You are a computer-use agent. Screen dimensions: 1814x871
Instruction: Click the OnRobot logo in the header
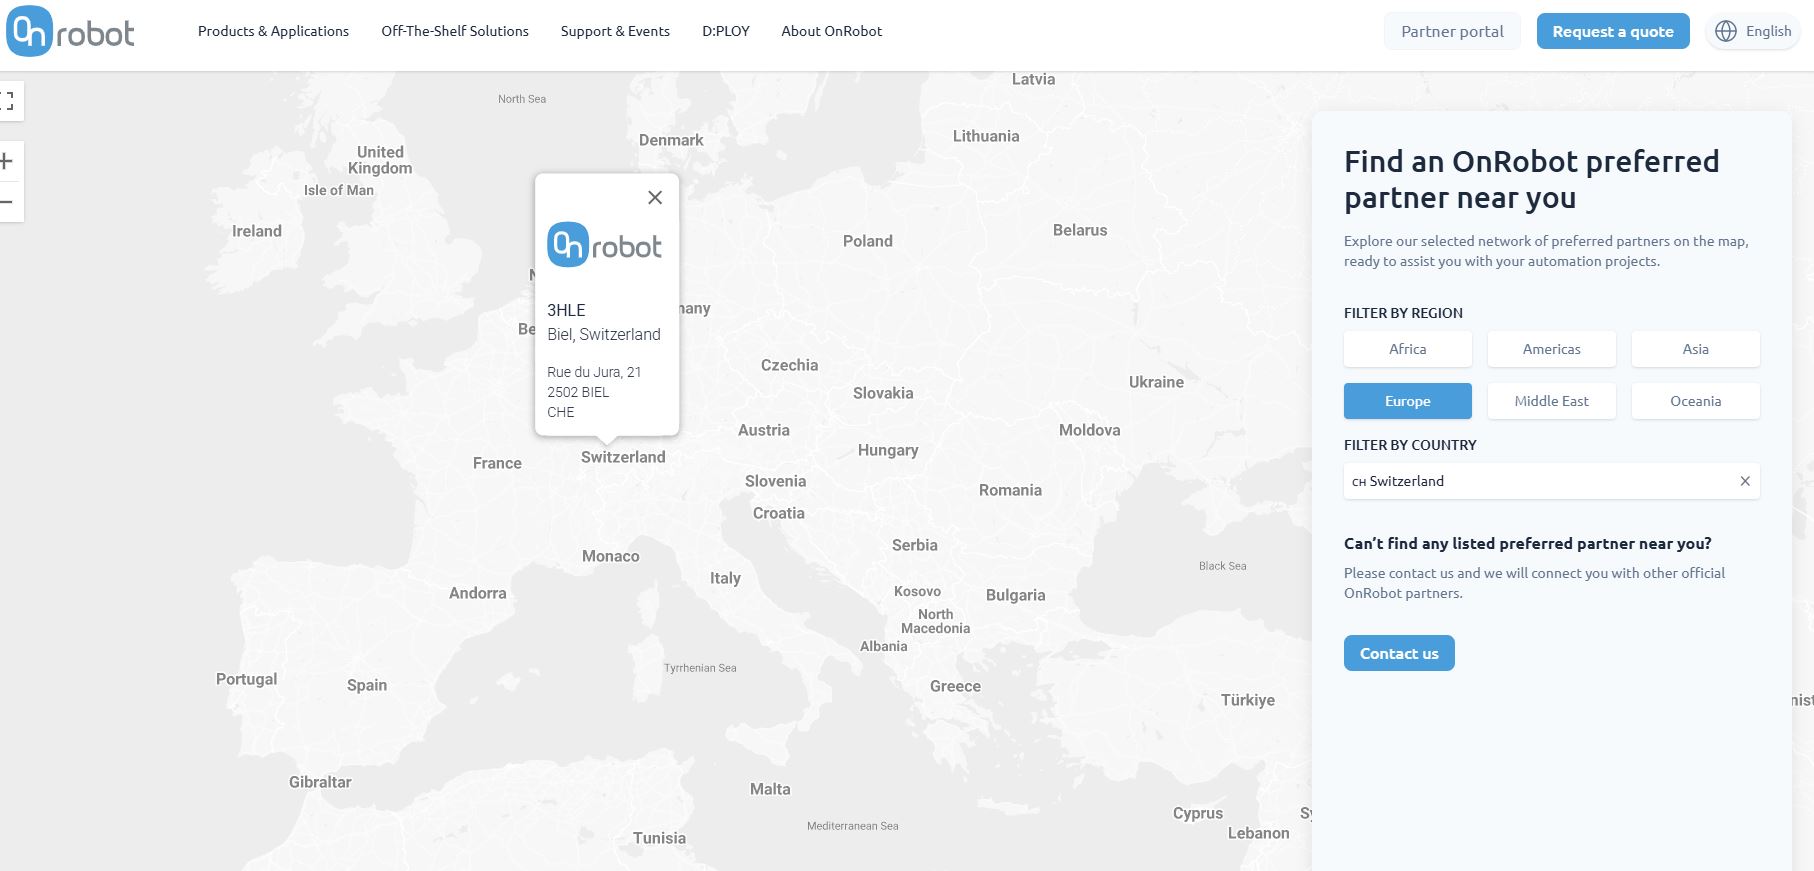(70, 32)
